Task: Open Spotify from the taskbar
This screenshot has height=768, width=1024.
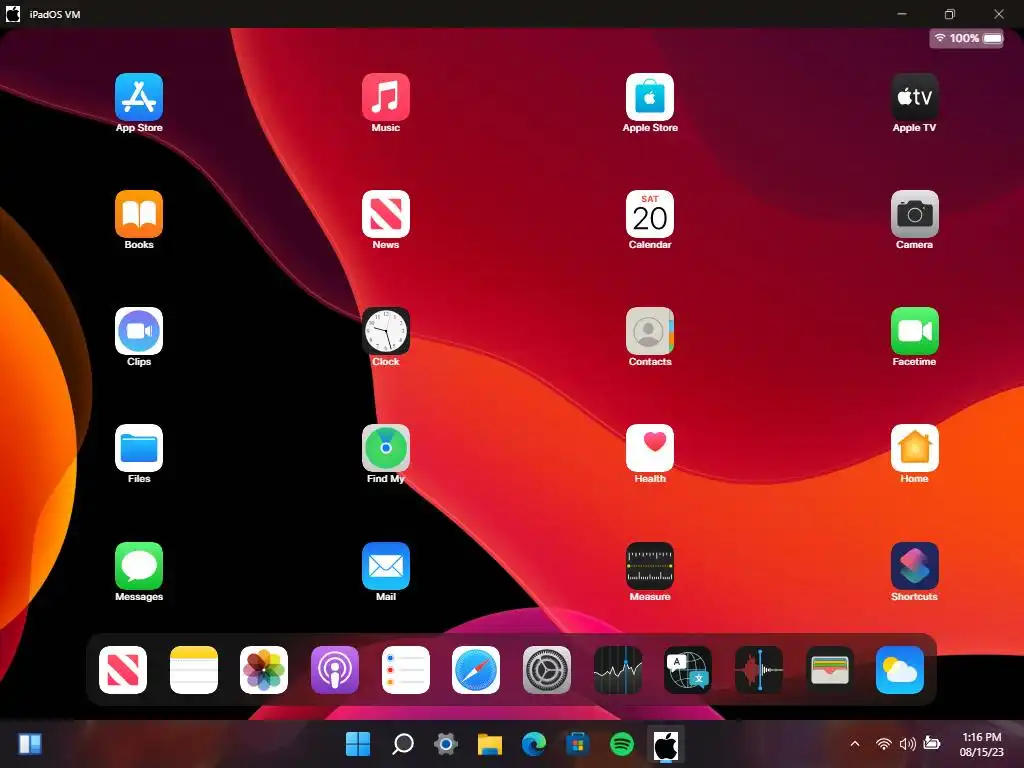Action: click(x=622, y=744)
